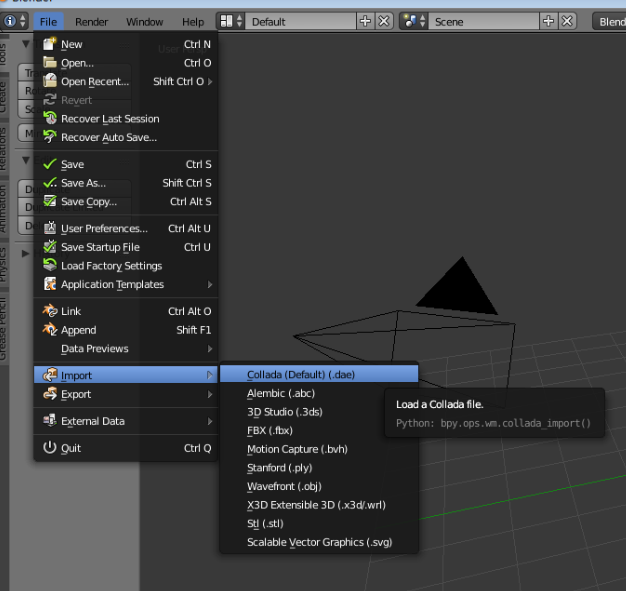This screenshot has width=626, height=591.
Task: Click the Quit power icon
Action: tap(50, 448)
